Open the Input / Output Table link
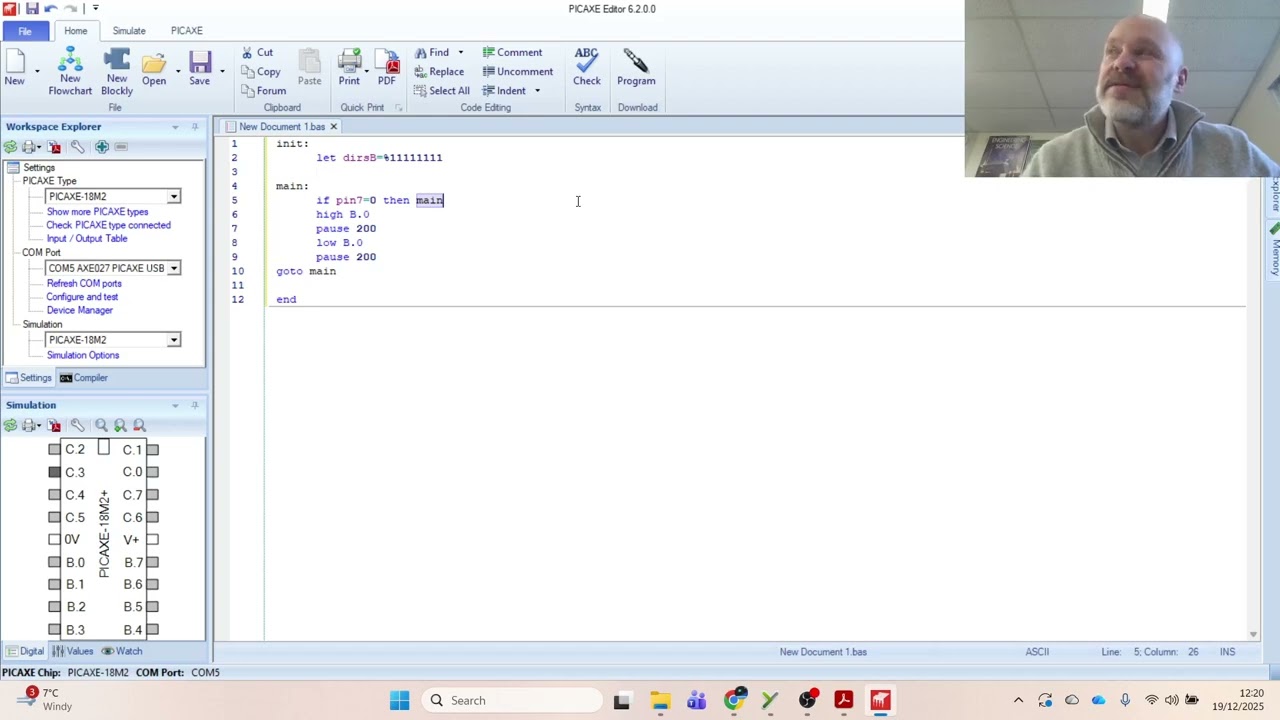Screen dimensions: 1280x720 coord(87,238)
